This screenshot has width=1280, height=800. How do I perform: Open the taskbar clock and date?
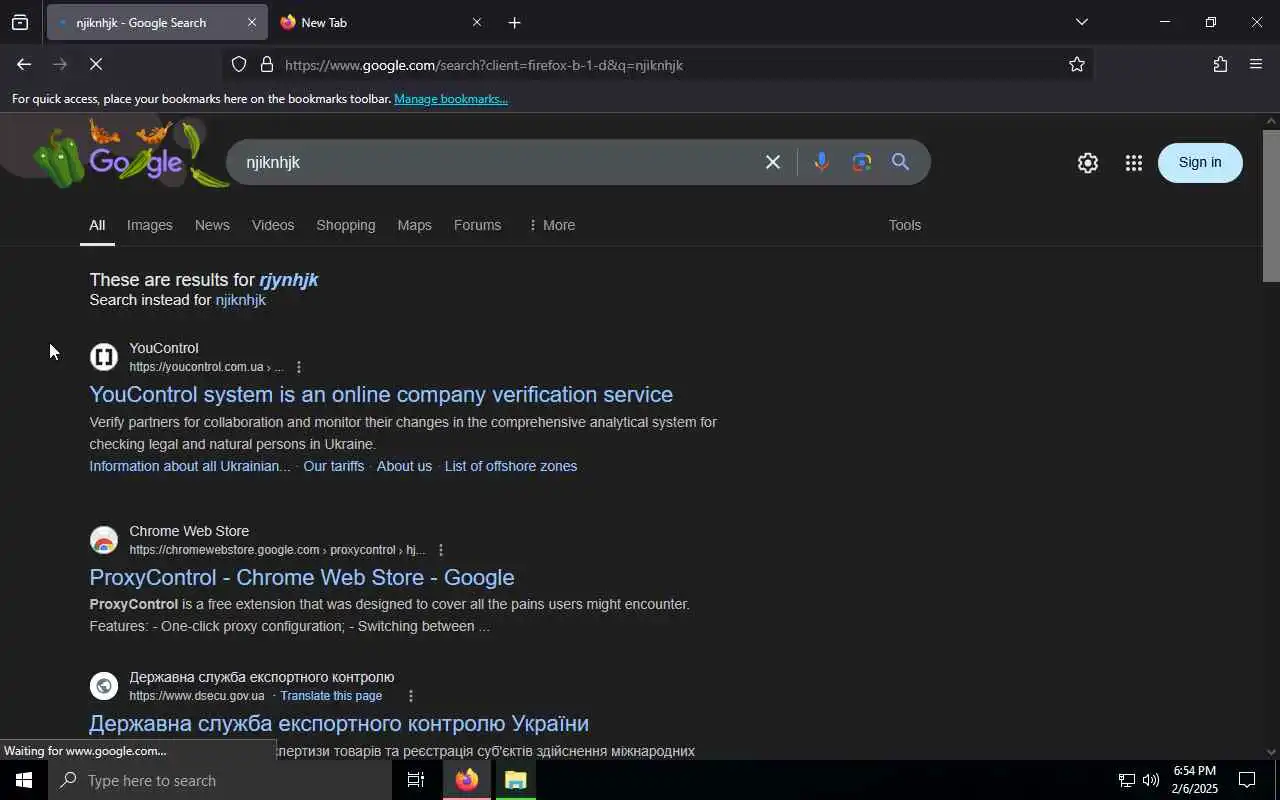tap(1194, 780)
